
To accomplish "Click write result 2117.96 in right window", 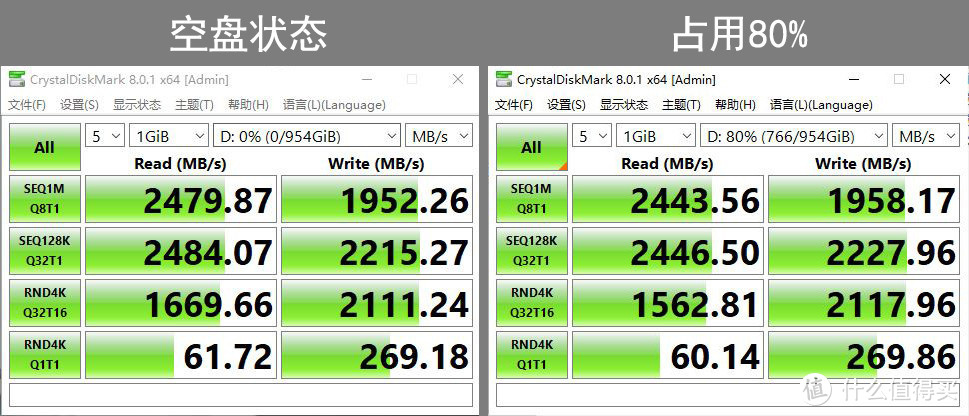I will coord(864,303).
